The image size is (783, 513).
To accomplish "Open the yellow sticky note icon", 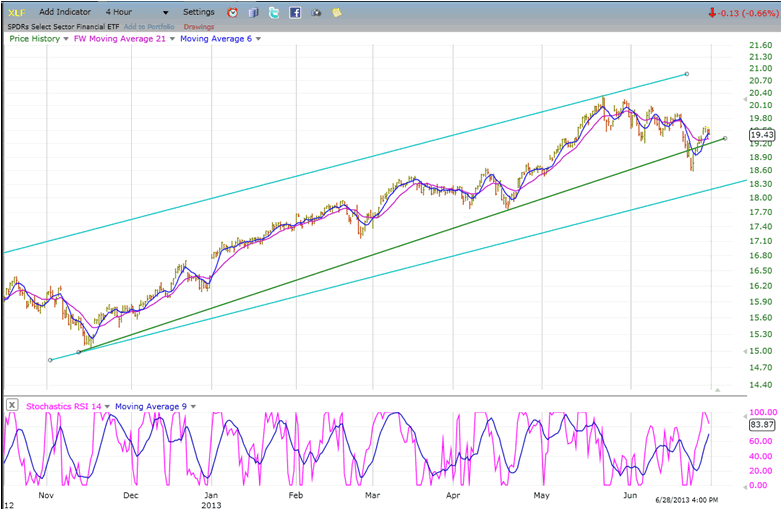I will tap(337, 12).
